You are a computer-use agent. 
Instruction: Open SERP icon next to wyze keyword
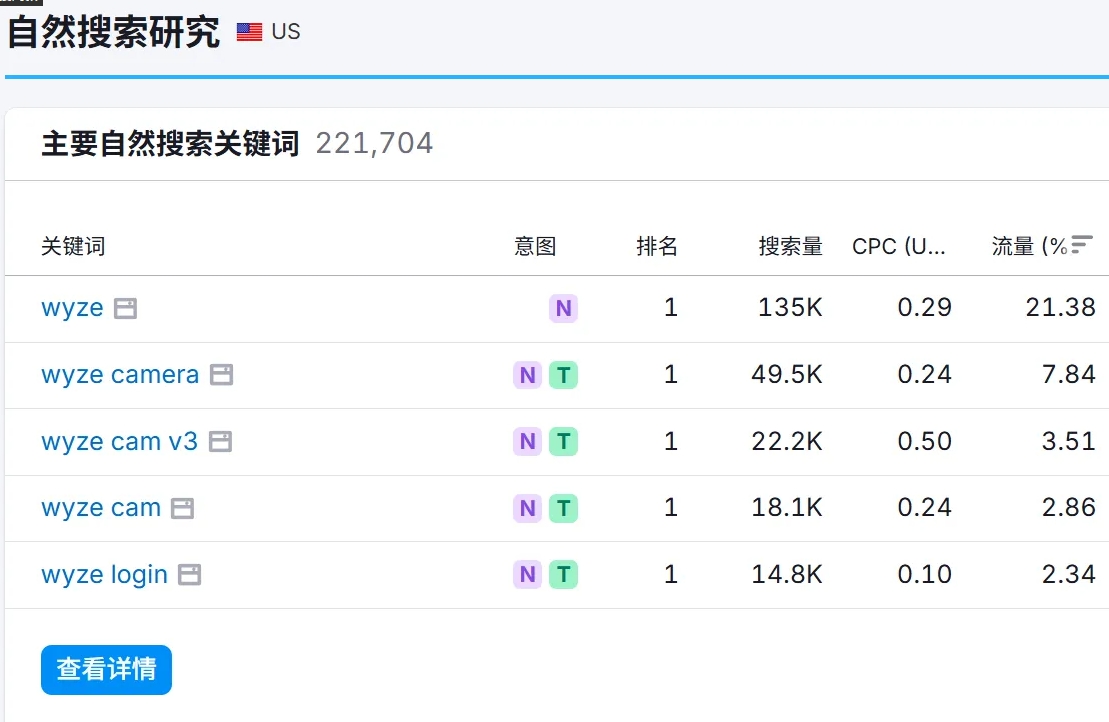[125, 308]
